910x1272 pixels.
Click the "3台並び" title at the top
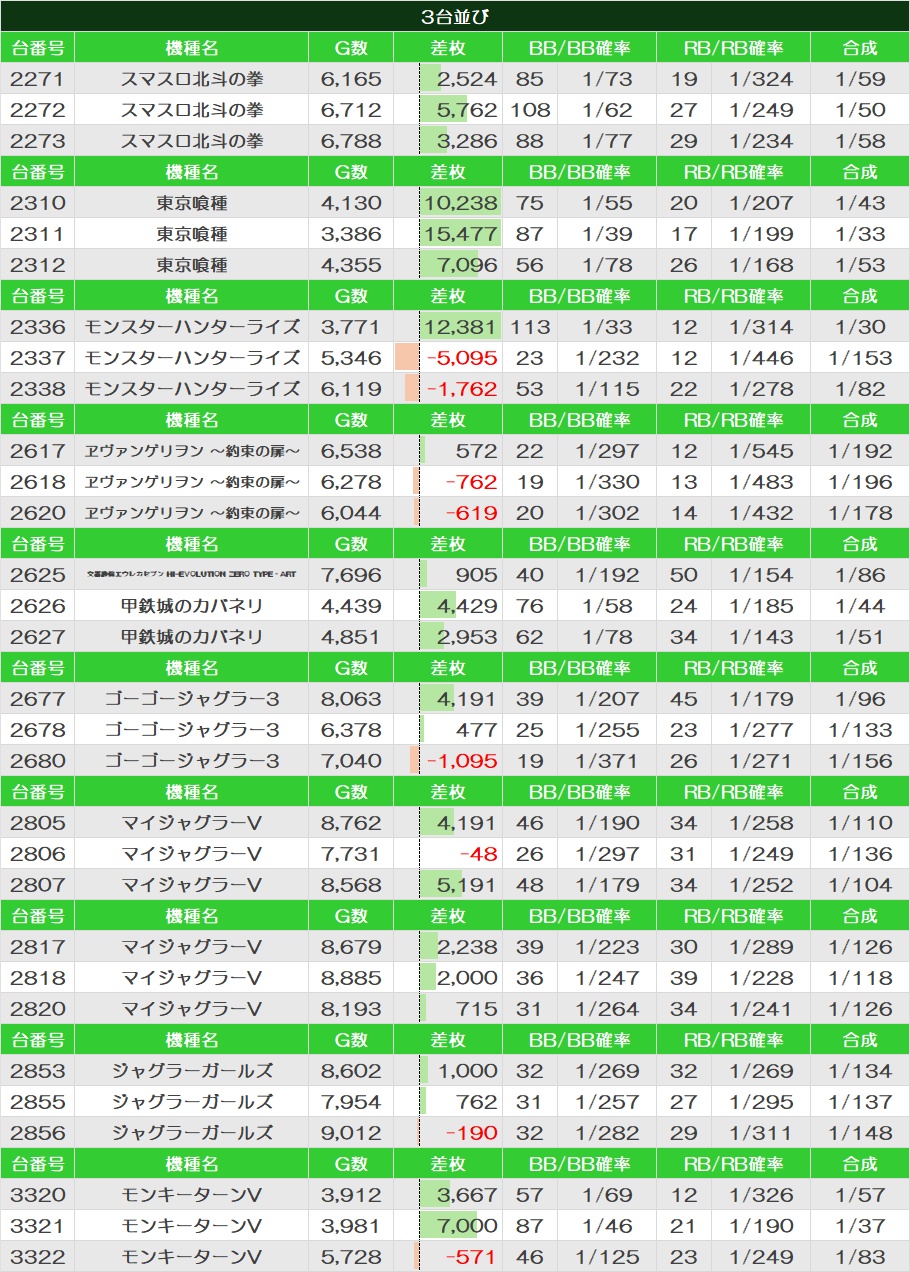click(455, 16)
